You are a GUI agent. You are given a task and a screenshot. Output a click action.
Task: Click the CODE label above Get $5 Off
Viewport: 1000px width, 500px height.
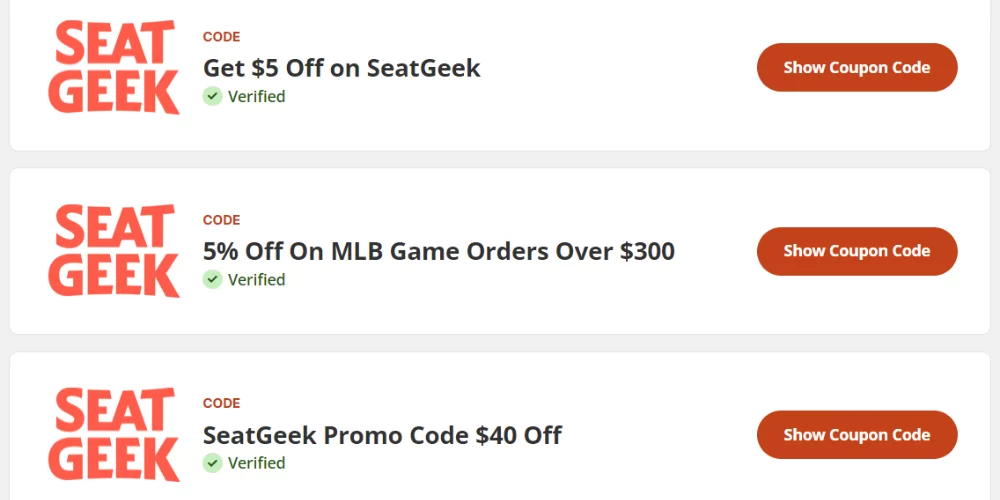pos(221,37)
